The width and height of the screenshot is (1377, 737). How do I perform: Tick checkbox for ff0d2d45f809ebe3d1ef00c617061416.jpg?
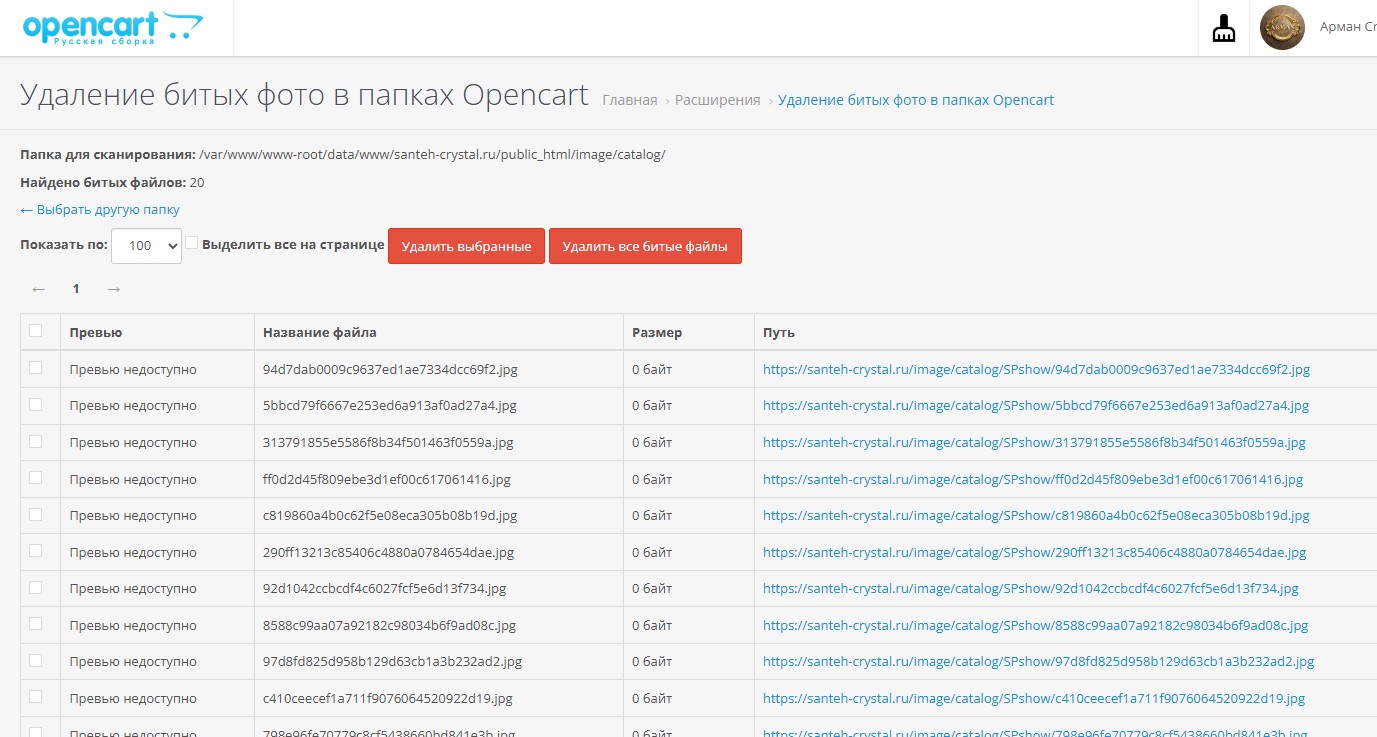pyautogui.click(x=36, y=478)
